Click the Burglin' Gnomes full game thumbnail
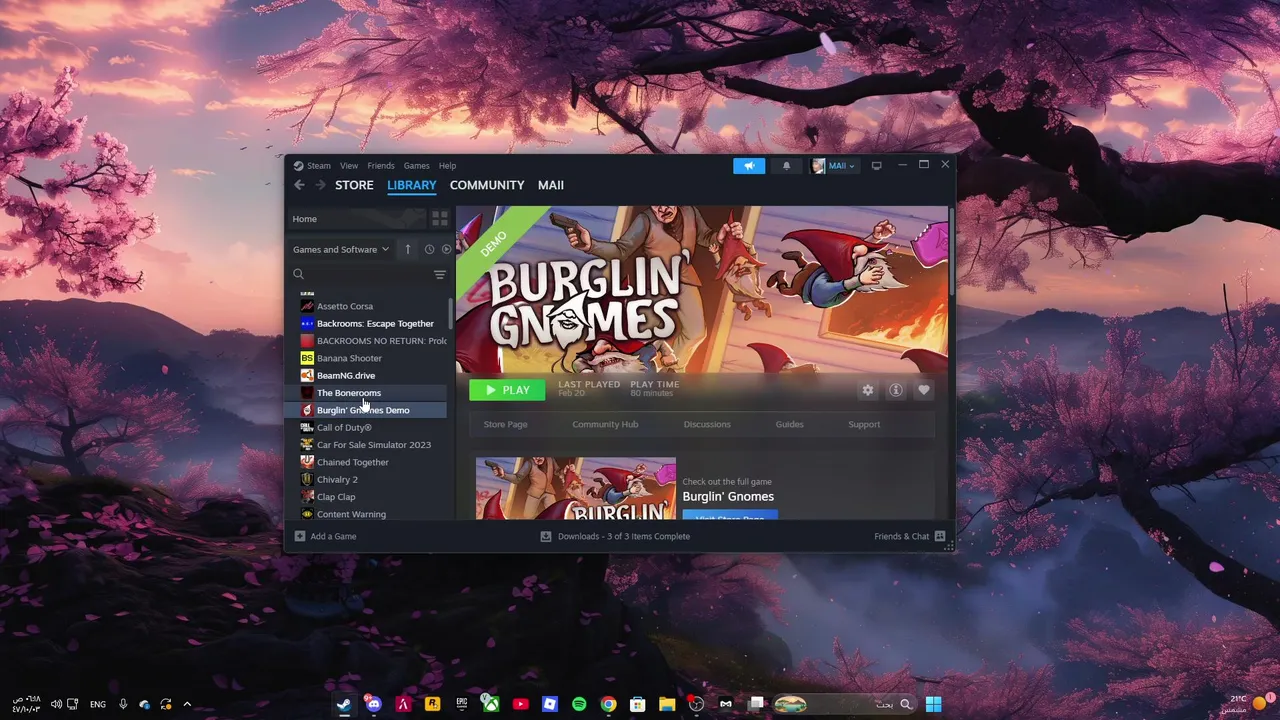This screenshot has height=720, width=1280. coord(576,489)
